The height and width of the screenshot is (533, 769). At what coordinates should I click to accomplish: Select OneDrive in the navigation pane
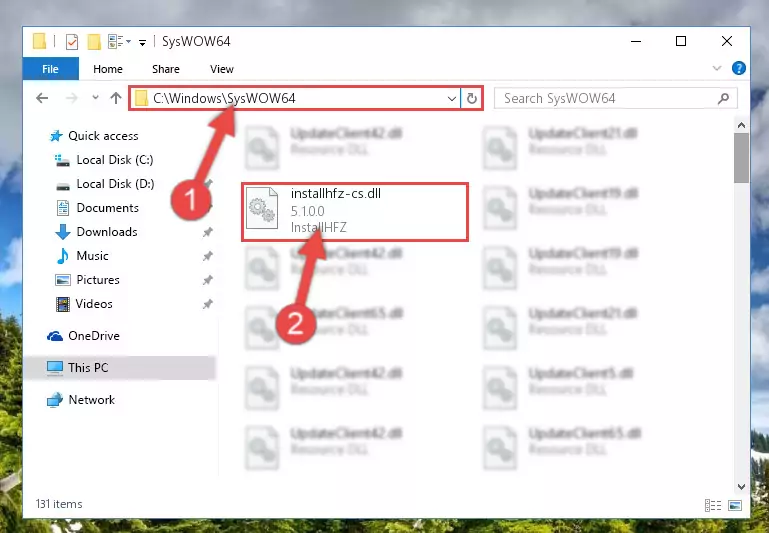94,336
